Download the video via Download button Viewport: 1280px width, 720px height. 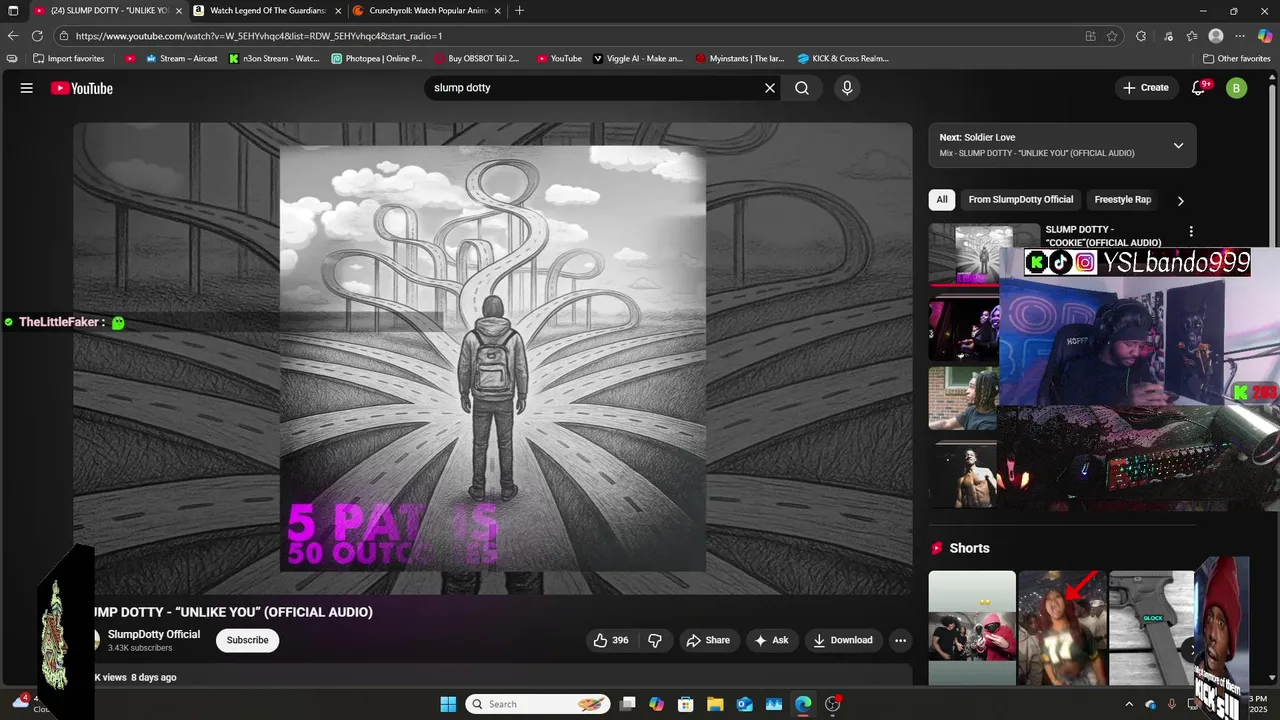point(843,640)
